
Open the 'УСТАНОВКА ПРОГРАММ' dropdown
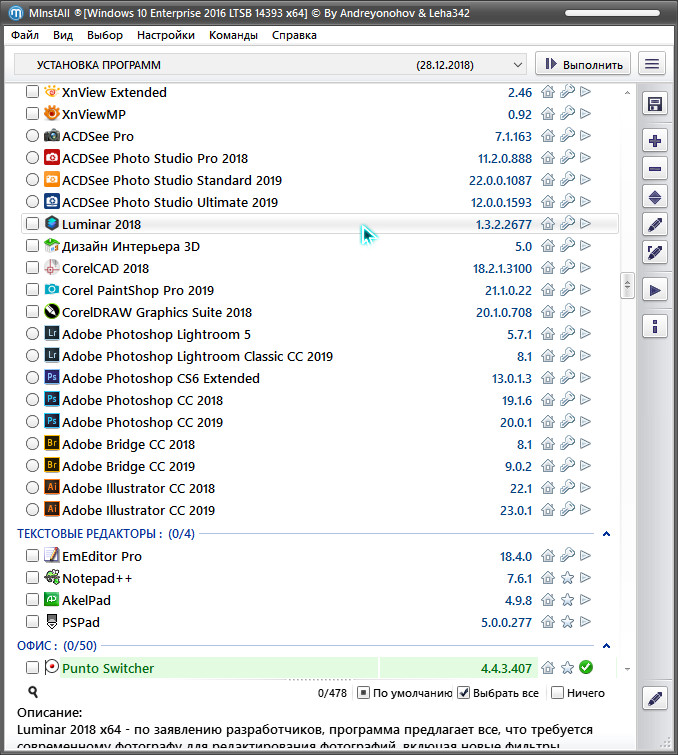pos(270,64)
